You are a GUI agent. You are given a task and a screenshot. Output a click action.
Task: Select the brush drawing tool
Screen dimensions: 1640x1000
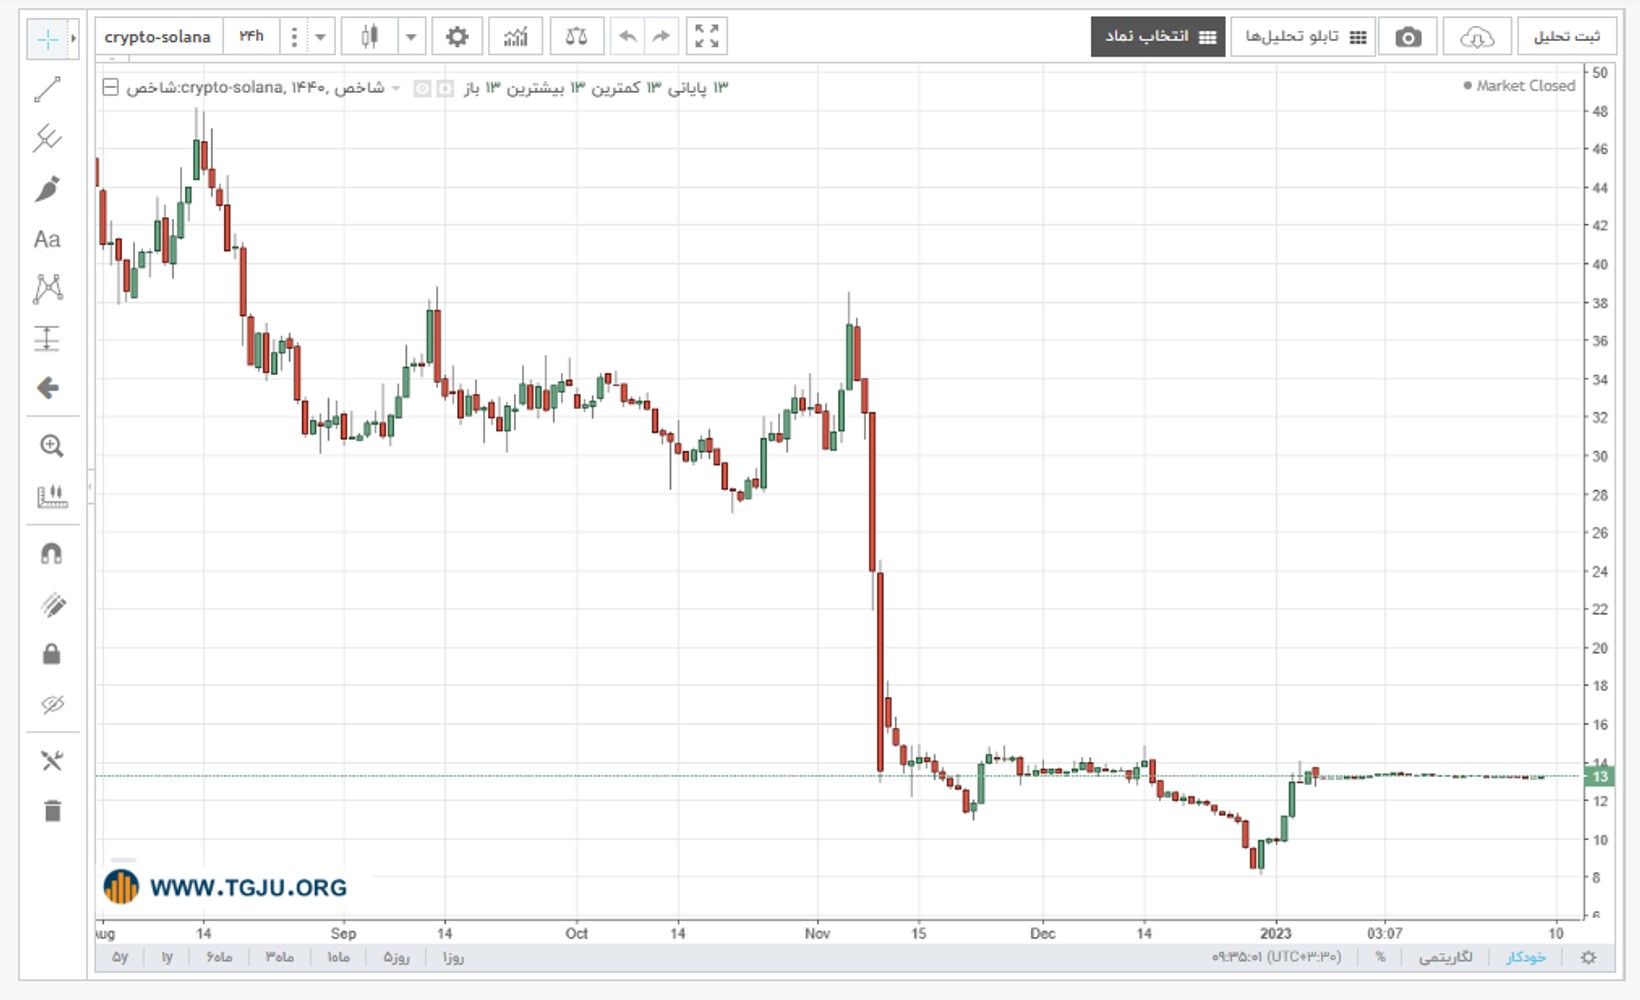click(47, 188)
